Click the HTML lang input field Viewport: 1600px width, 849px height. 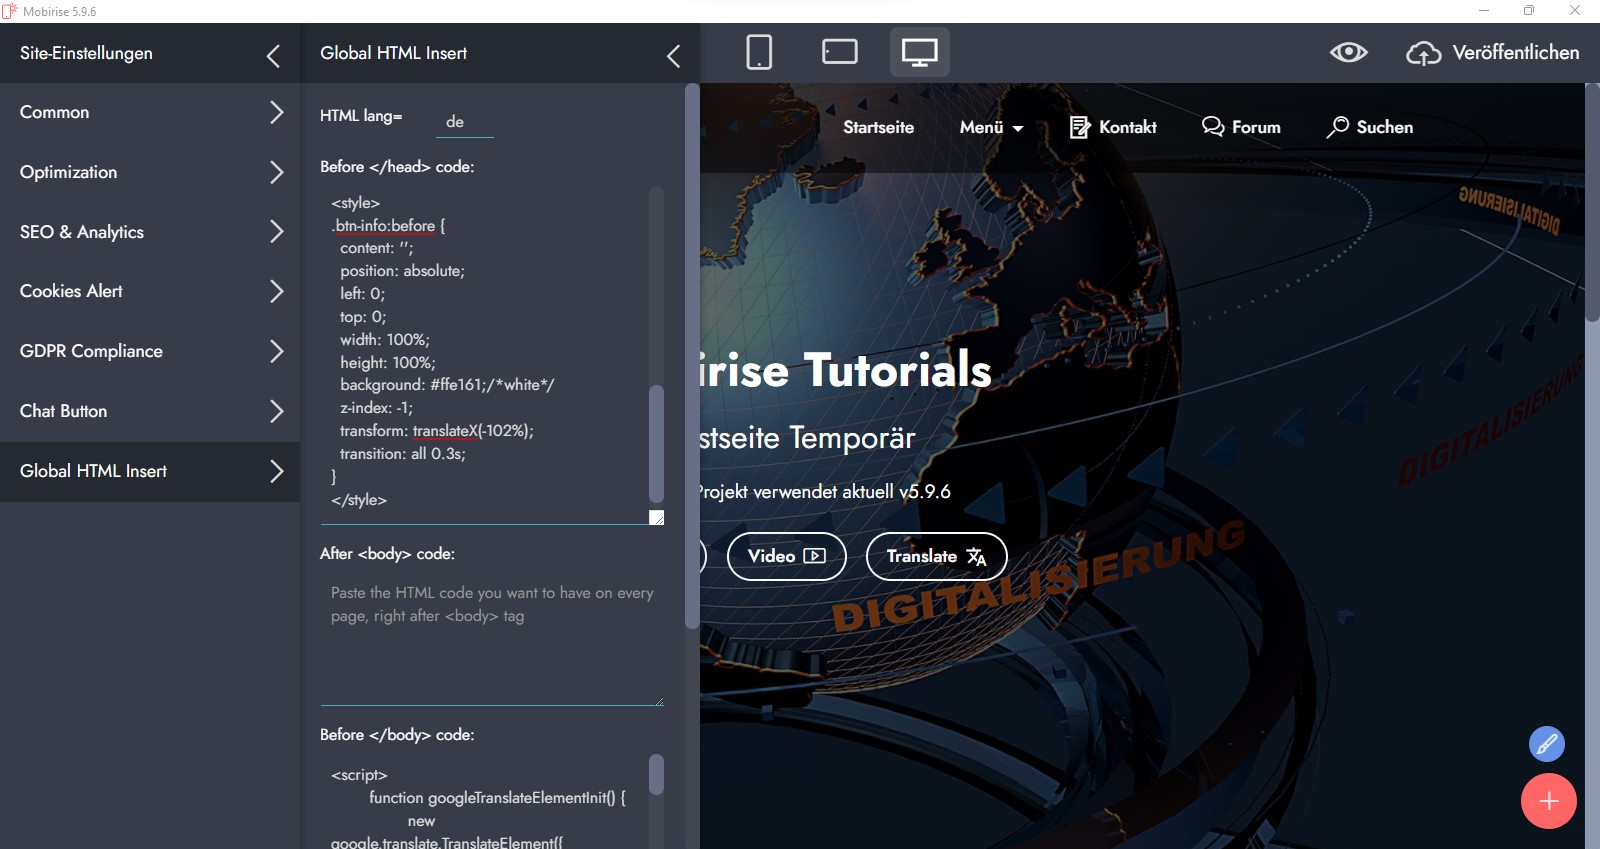tap(465, 121)
